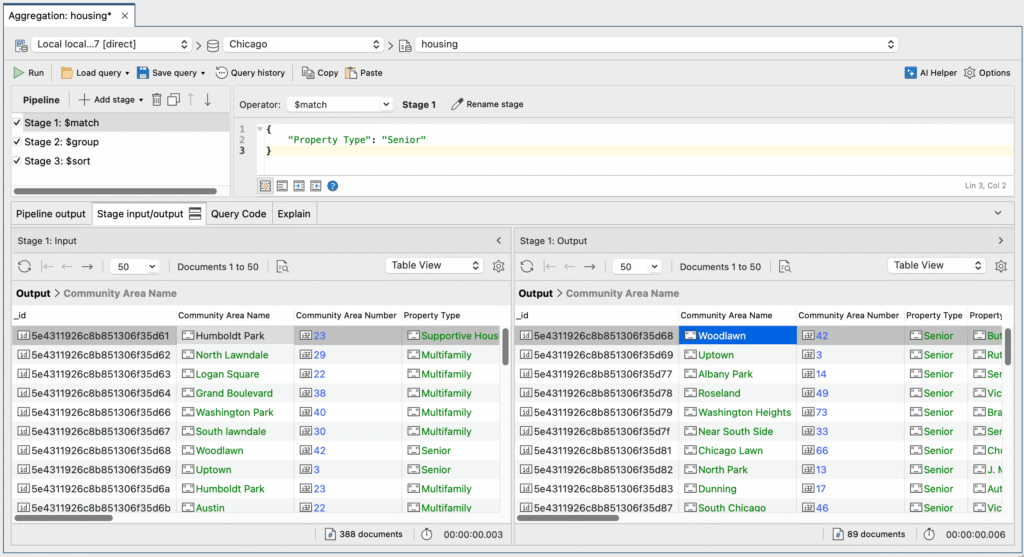
Task: Run the aggregation pipeline
Action: coord(29,73)
